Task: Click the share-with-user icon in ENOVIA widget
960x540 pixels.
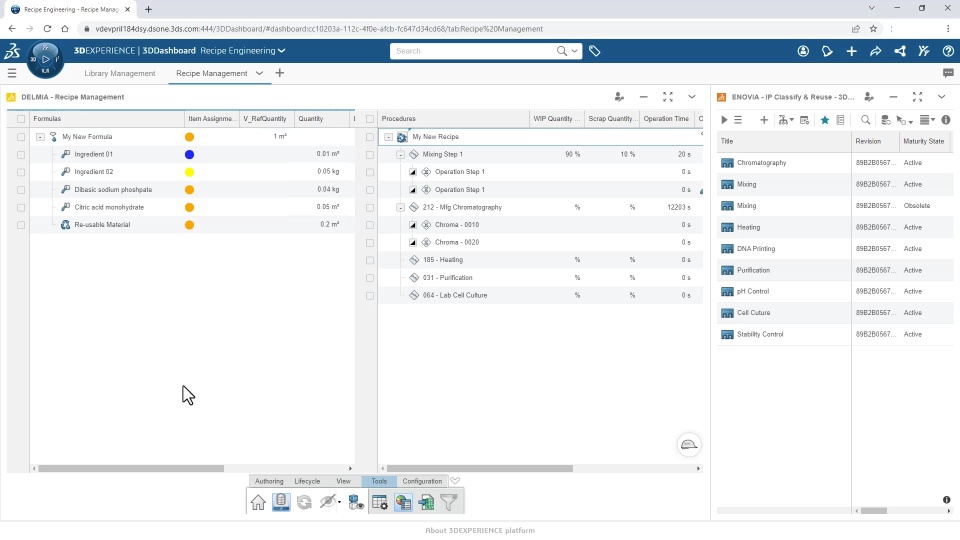Action: pyautogui.click(x=869, y=97)
